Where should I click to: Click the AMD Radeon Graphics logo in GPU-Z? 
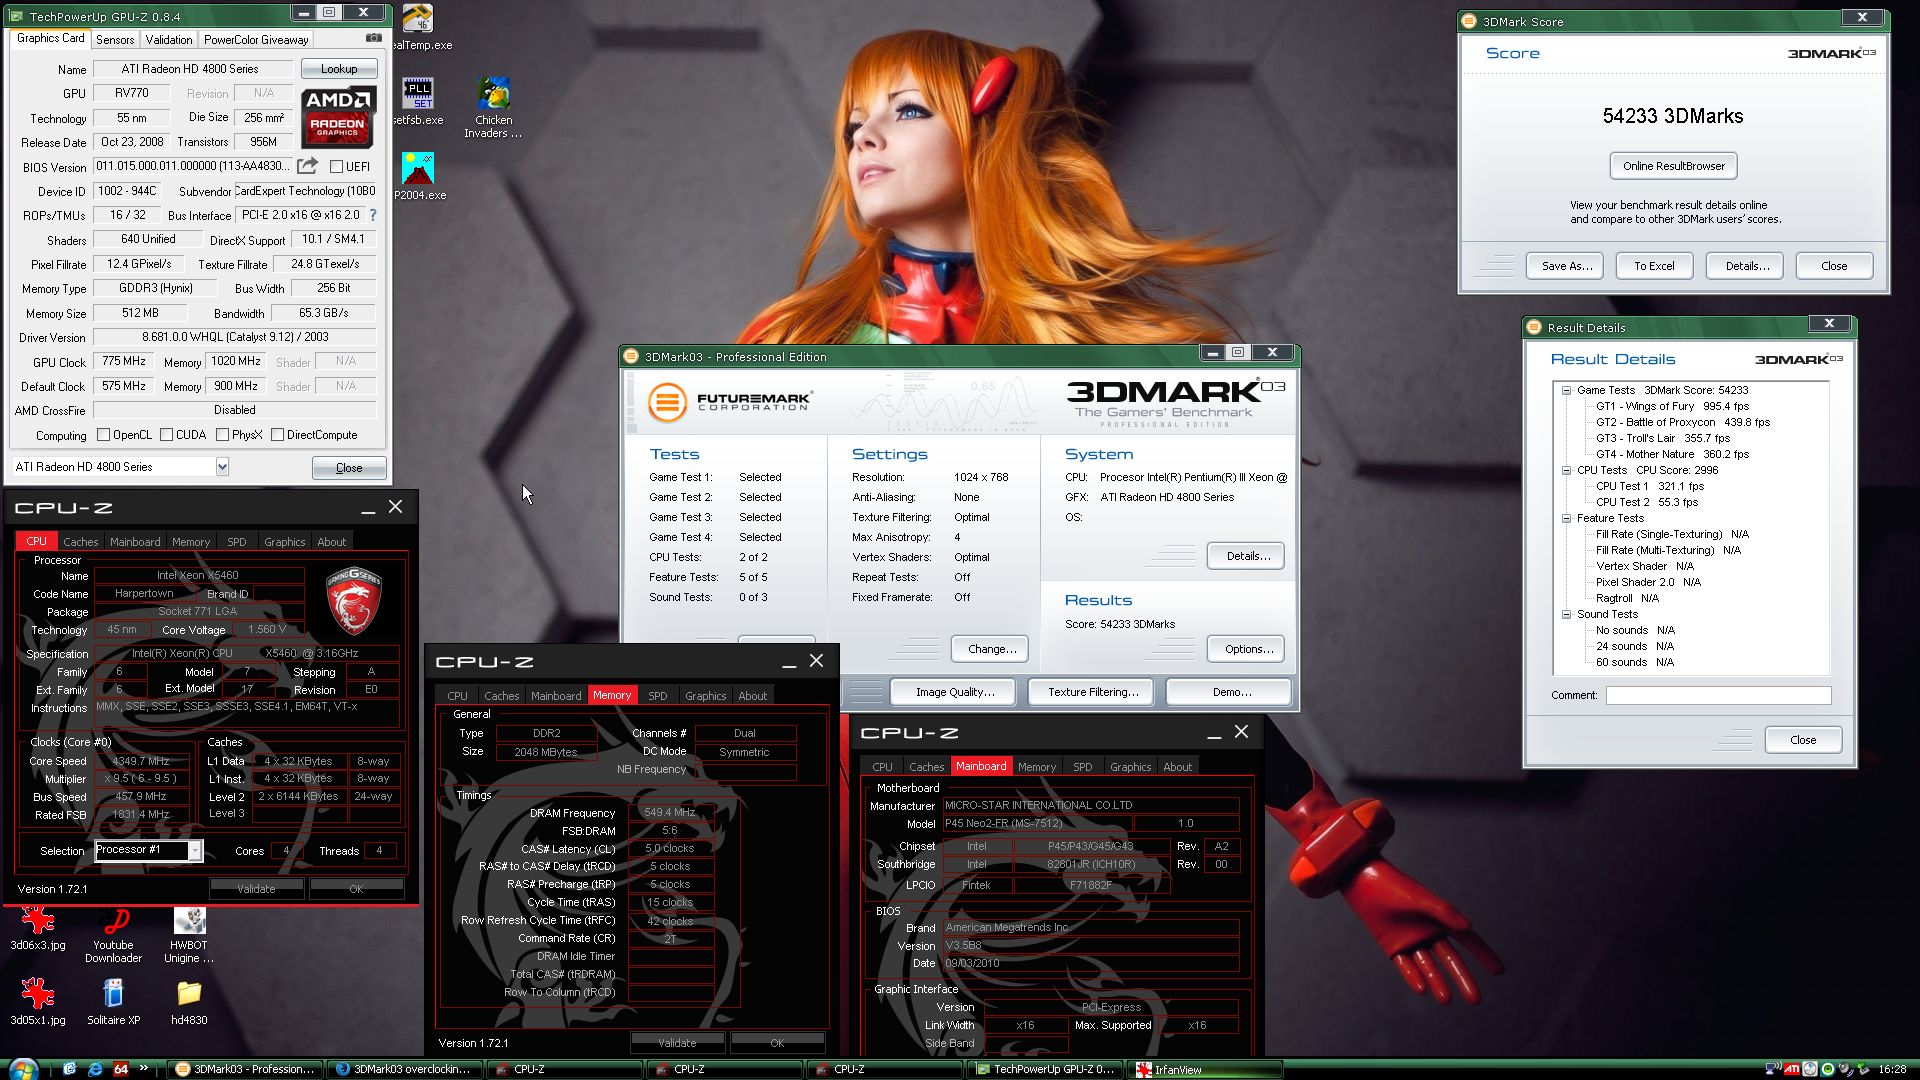point(338,117)
